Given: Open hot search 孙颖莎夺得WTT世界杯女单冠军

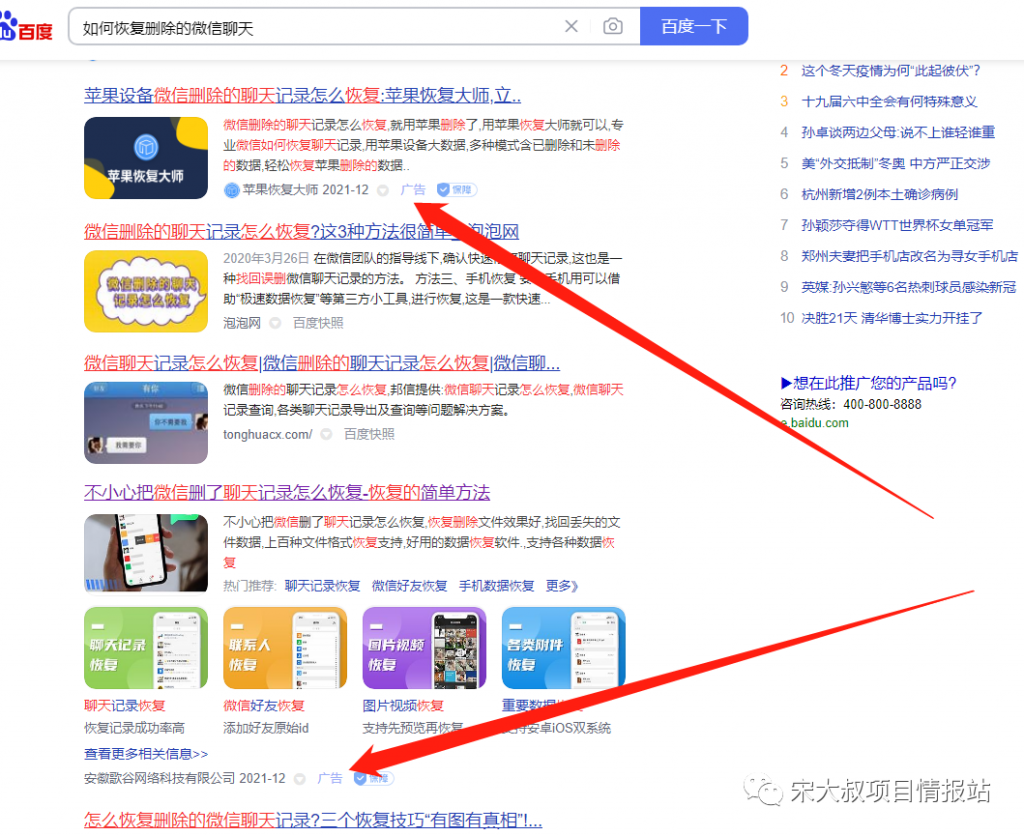Looking at the screenshot, I should click(897, 225).
